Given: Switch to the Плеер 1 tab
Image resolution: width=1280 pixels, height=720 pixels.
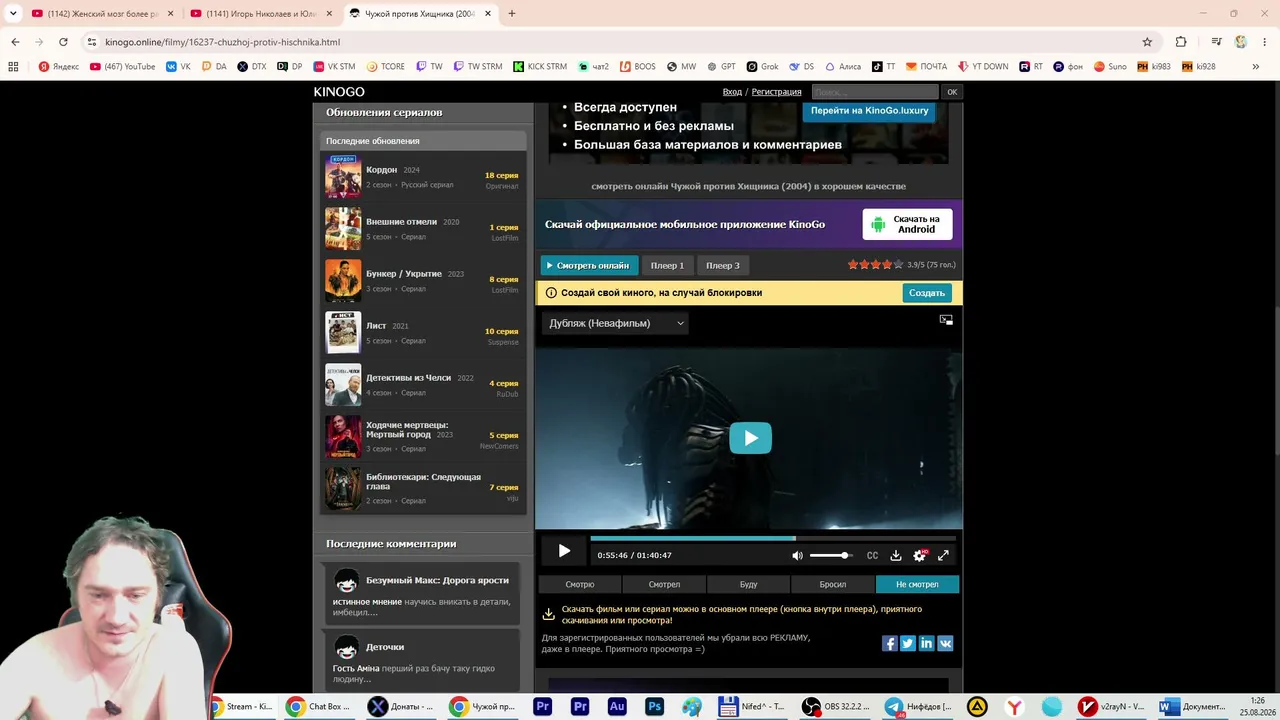Looking at the screenshot, I should (667, 265).
